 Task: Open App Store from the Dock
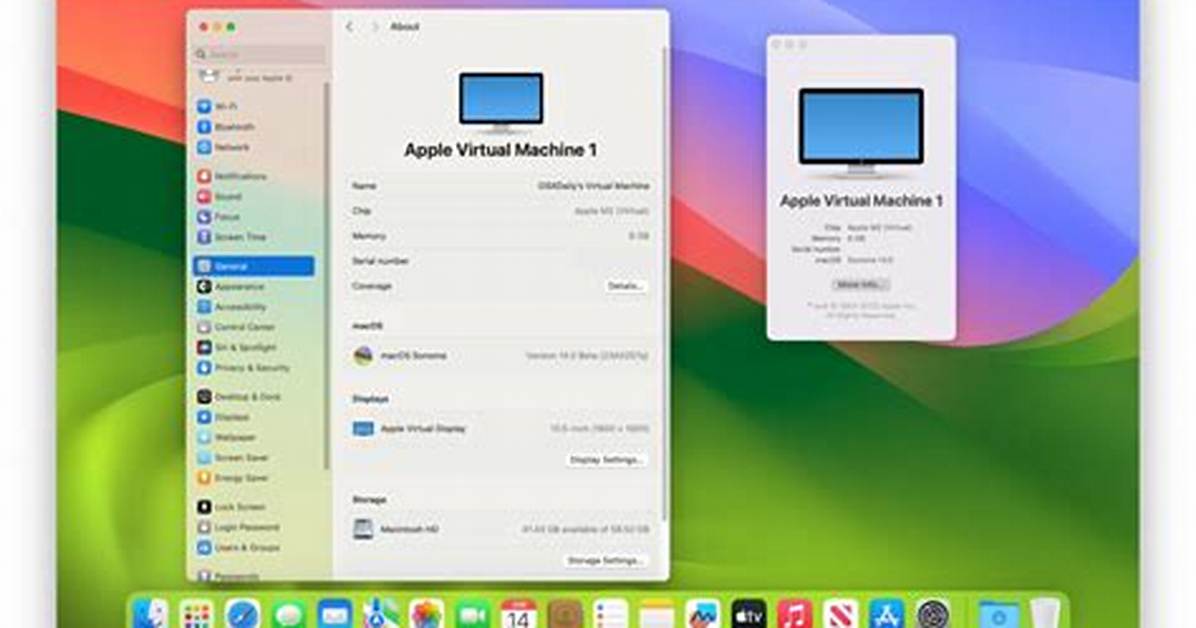tap(887, 614)
